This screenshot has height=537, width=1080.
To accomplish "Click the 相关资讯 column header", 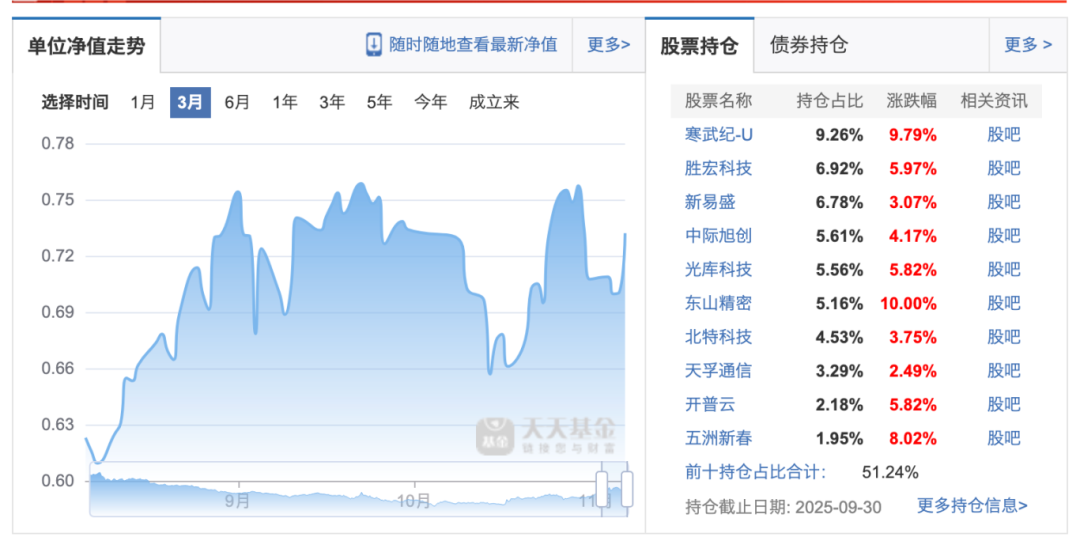I will click(x=994, y=101).
